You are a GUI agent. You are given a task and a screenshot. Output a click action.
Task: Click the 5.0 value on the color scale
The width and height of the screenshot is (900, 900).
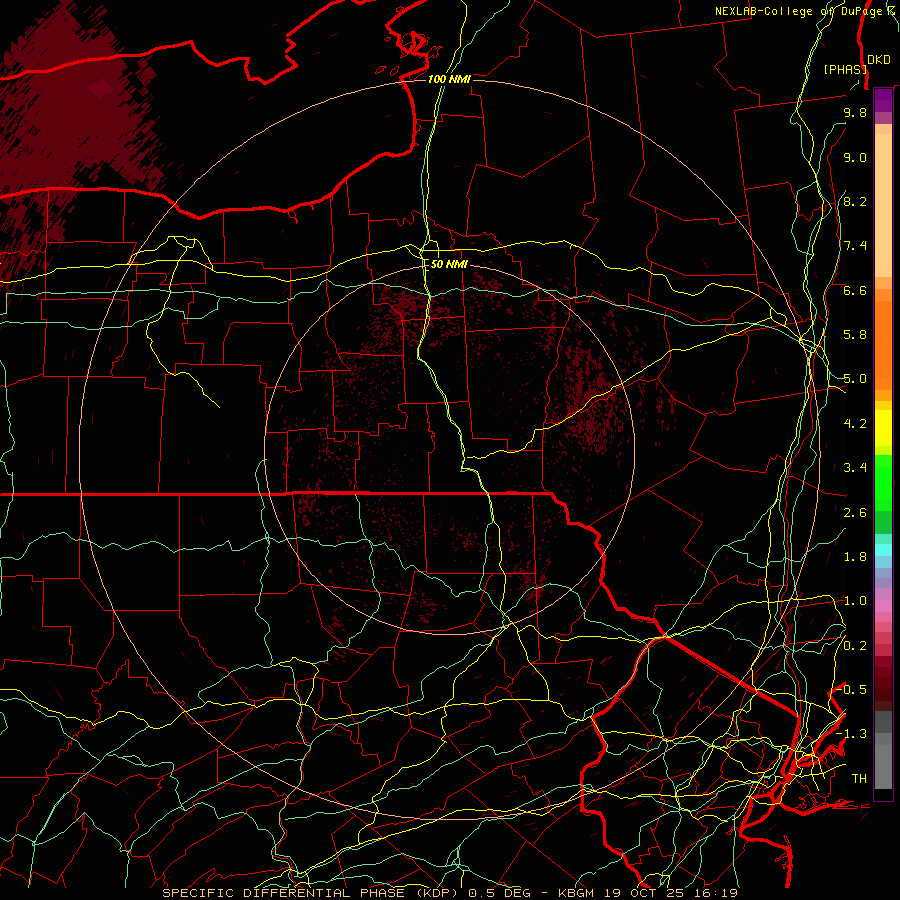pos(855,379)
